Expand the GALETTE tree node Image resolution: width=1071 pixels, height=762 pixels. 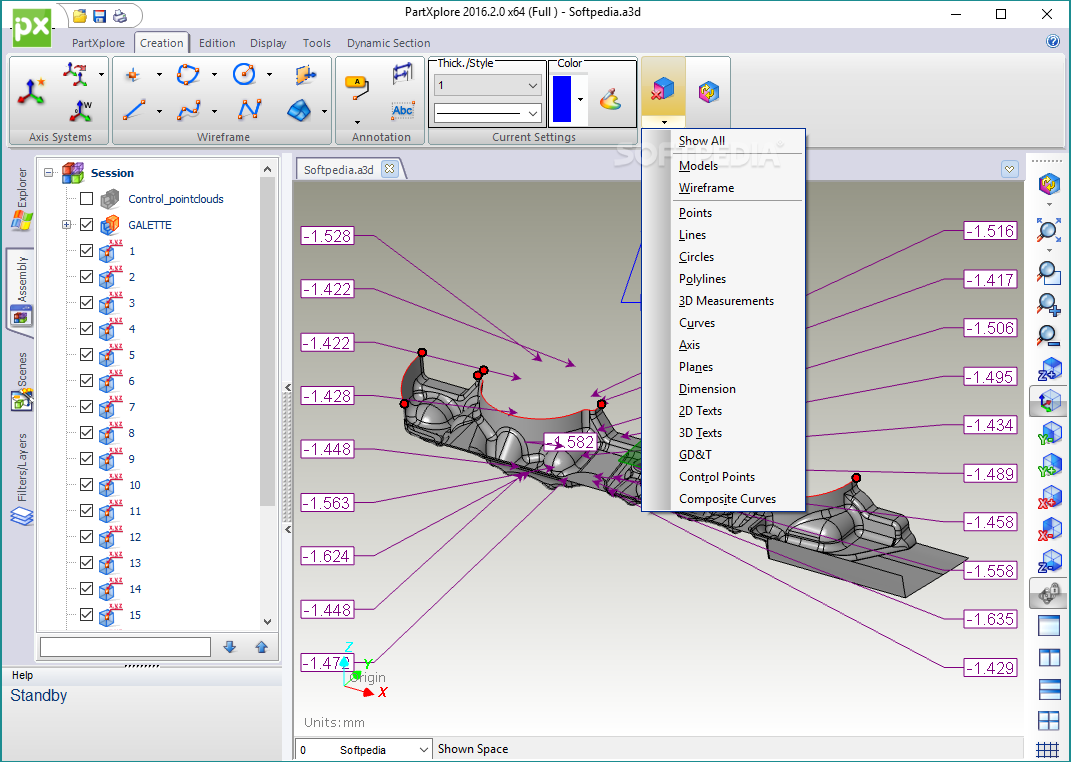pos(66,225)
